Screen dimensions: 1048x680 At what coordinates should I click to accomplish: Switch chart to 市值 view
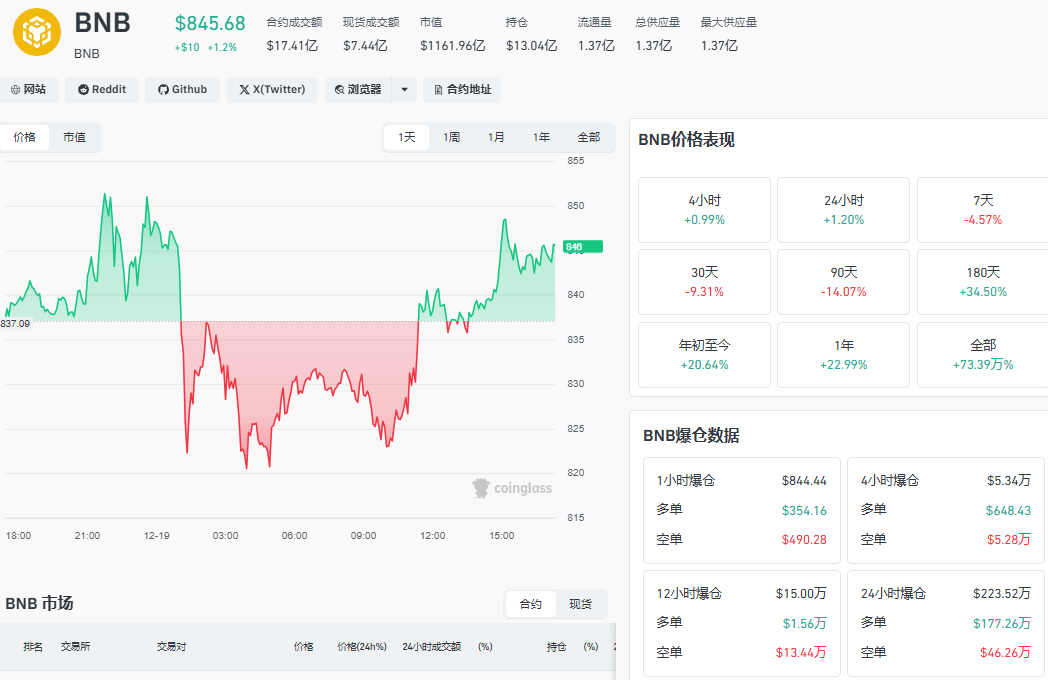pos(74,137)
